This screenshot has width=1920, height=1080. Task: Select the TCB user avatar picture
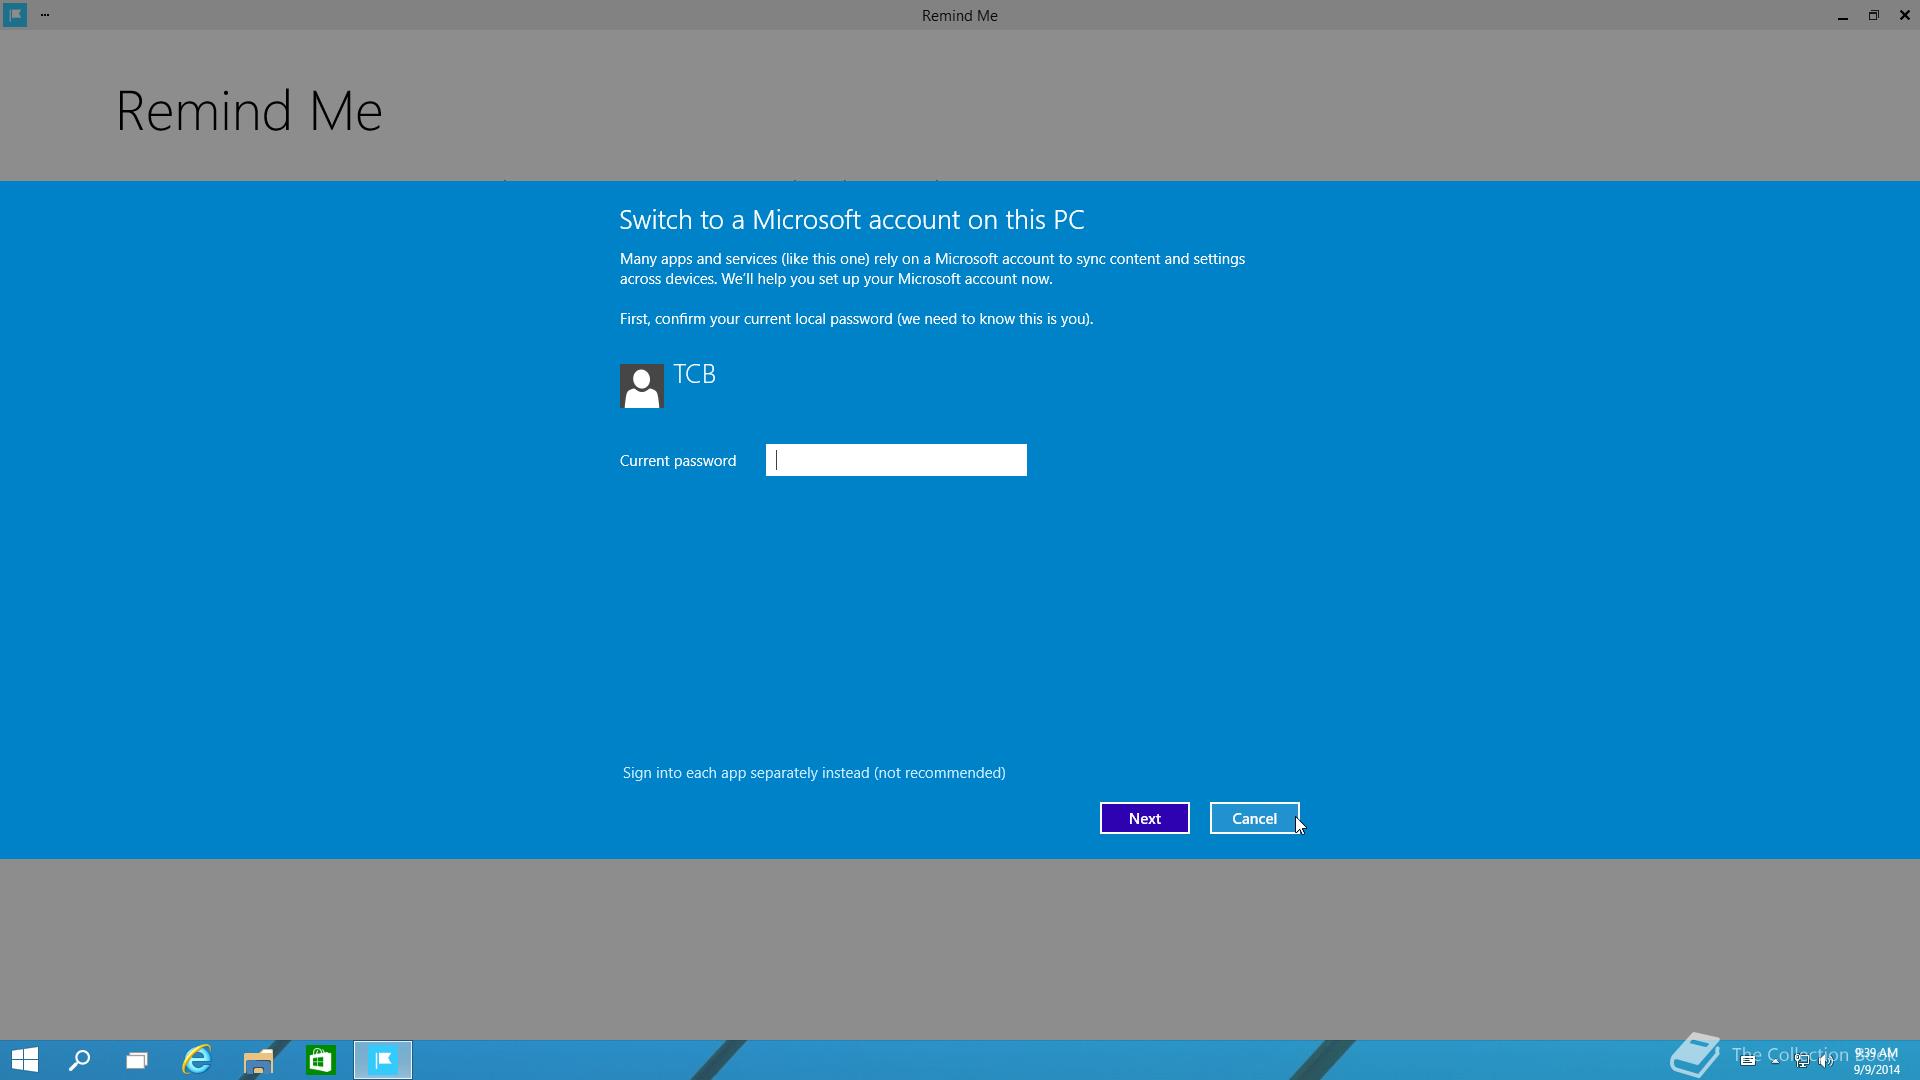(x=642, y=386)
